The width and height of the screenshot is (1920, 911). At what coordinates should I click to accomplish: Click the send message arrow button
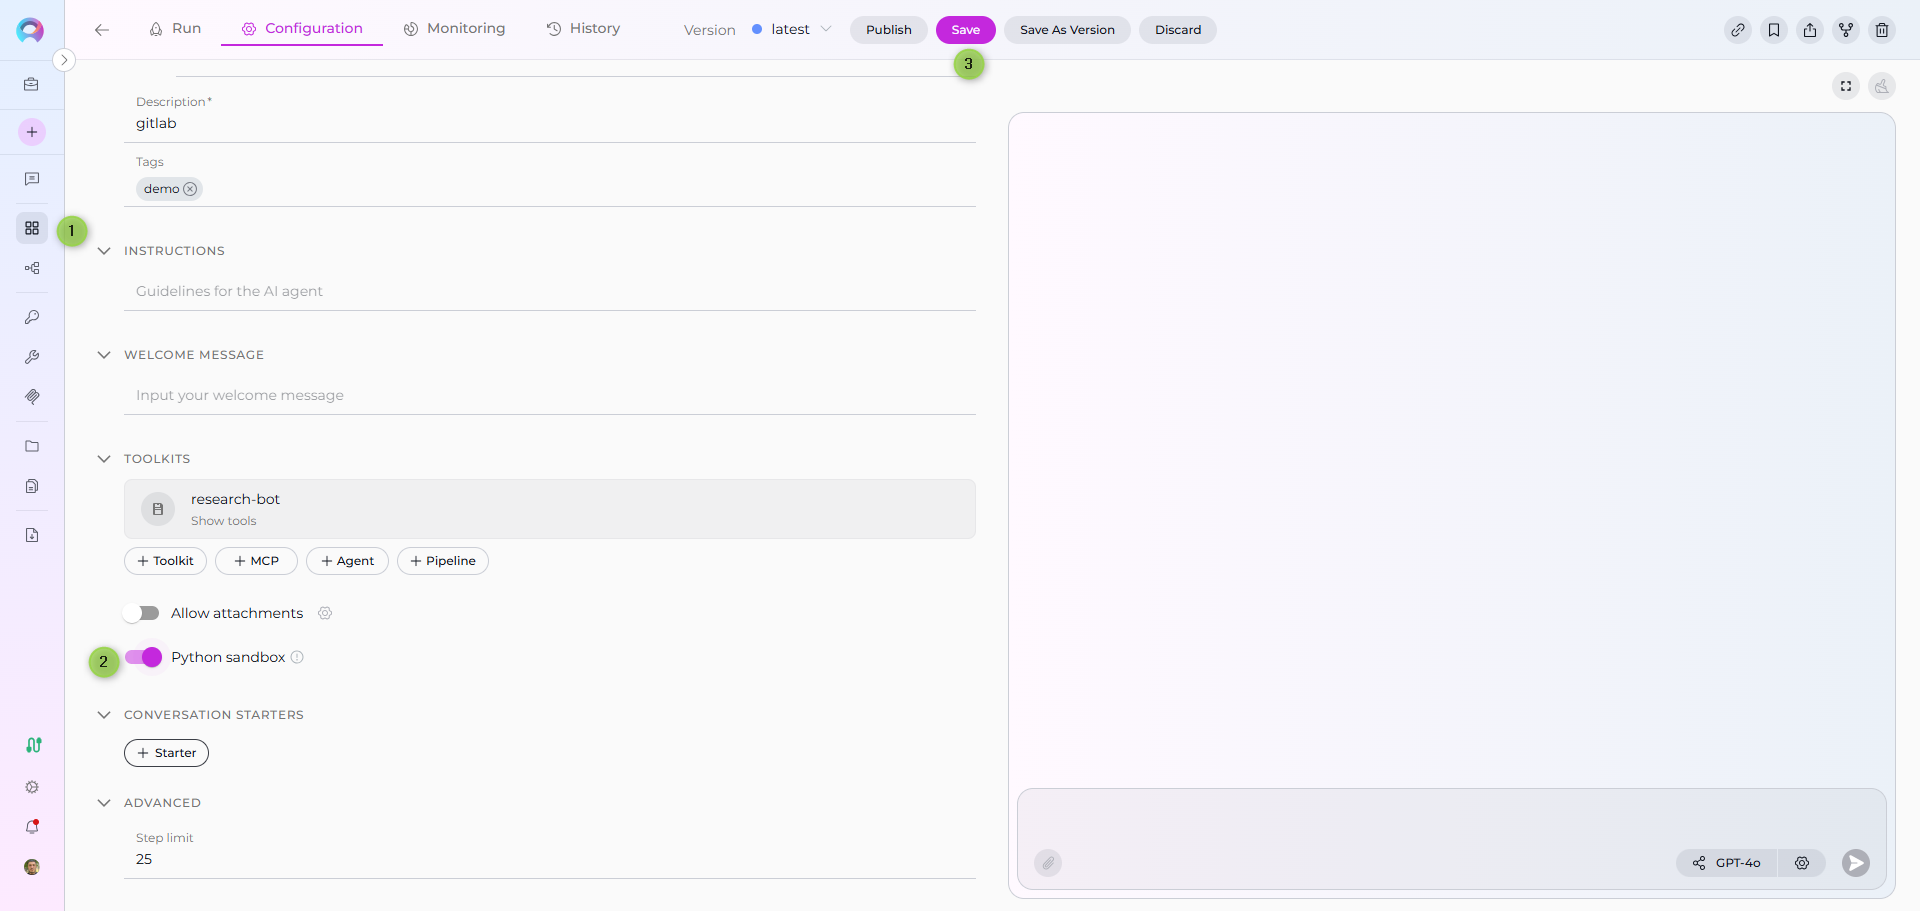pos(1855,863)
